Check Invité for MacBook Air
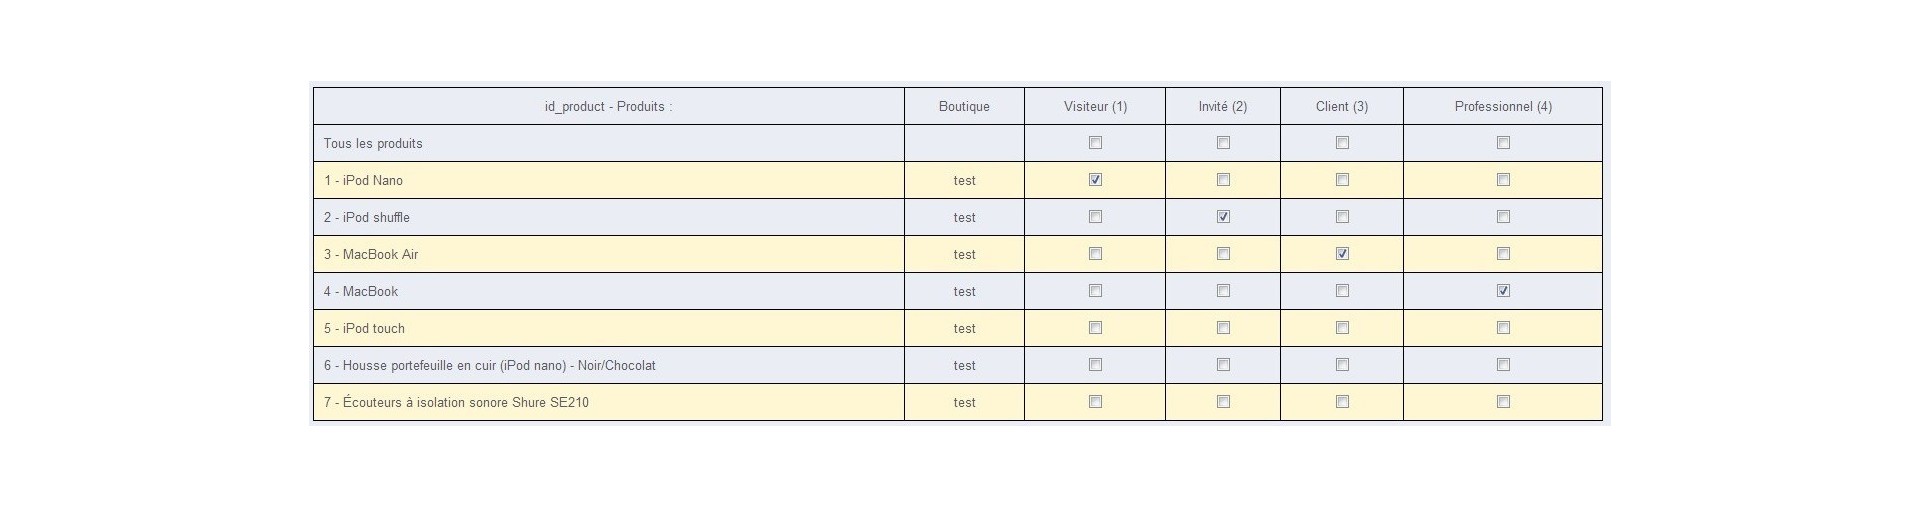The width and height of the screenshot is (1920, 508). (x=1223, y=254)
